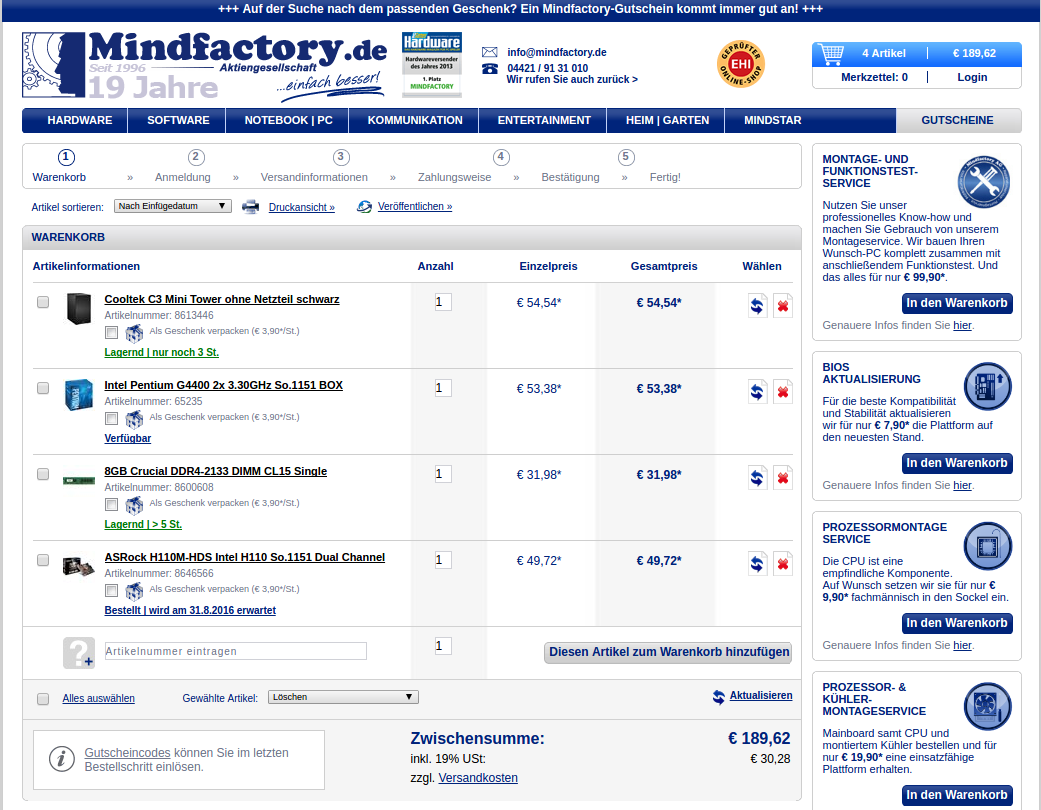Select the Cooltek C3 Mini Tower checkbox
This screenshot has width=1041, height=810.
[x=43, y=302]
